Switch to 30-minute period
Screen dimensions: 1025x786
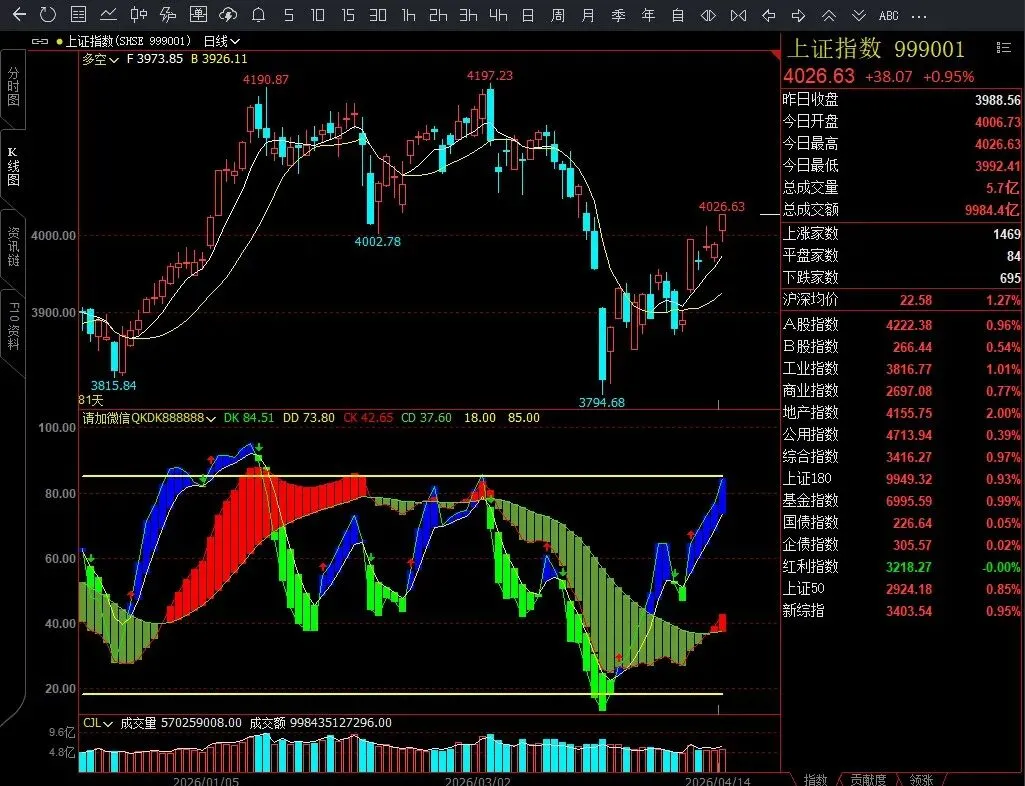coord(378,15)
